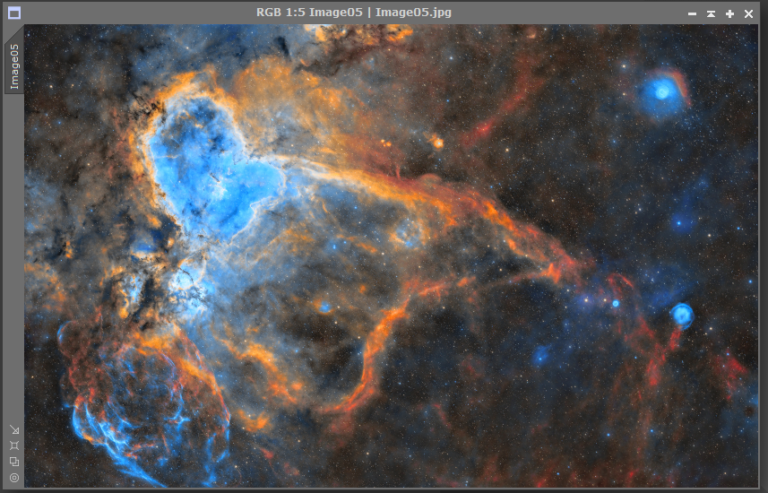Maximize the Image05 window with the plus button
This screenshot has width=768, height=493.
coord(730,14)
